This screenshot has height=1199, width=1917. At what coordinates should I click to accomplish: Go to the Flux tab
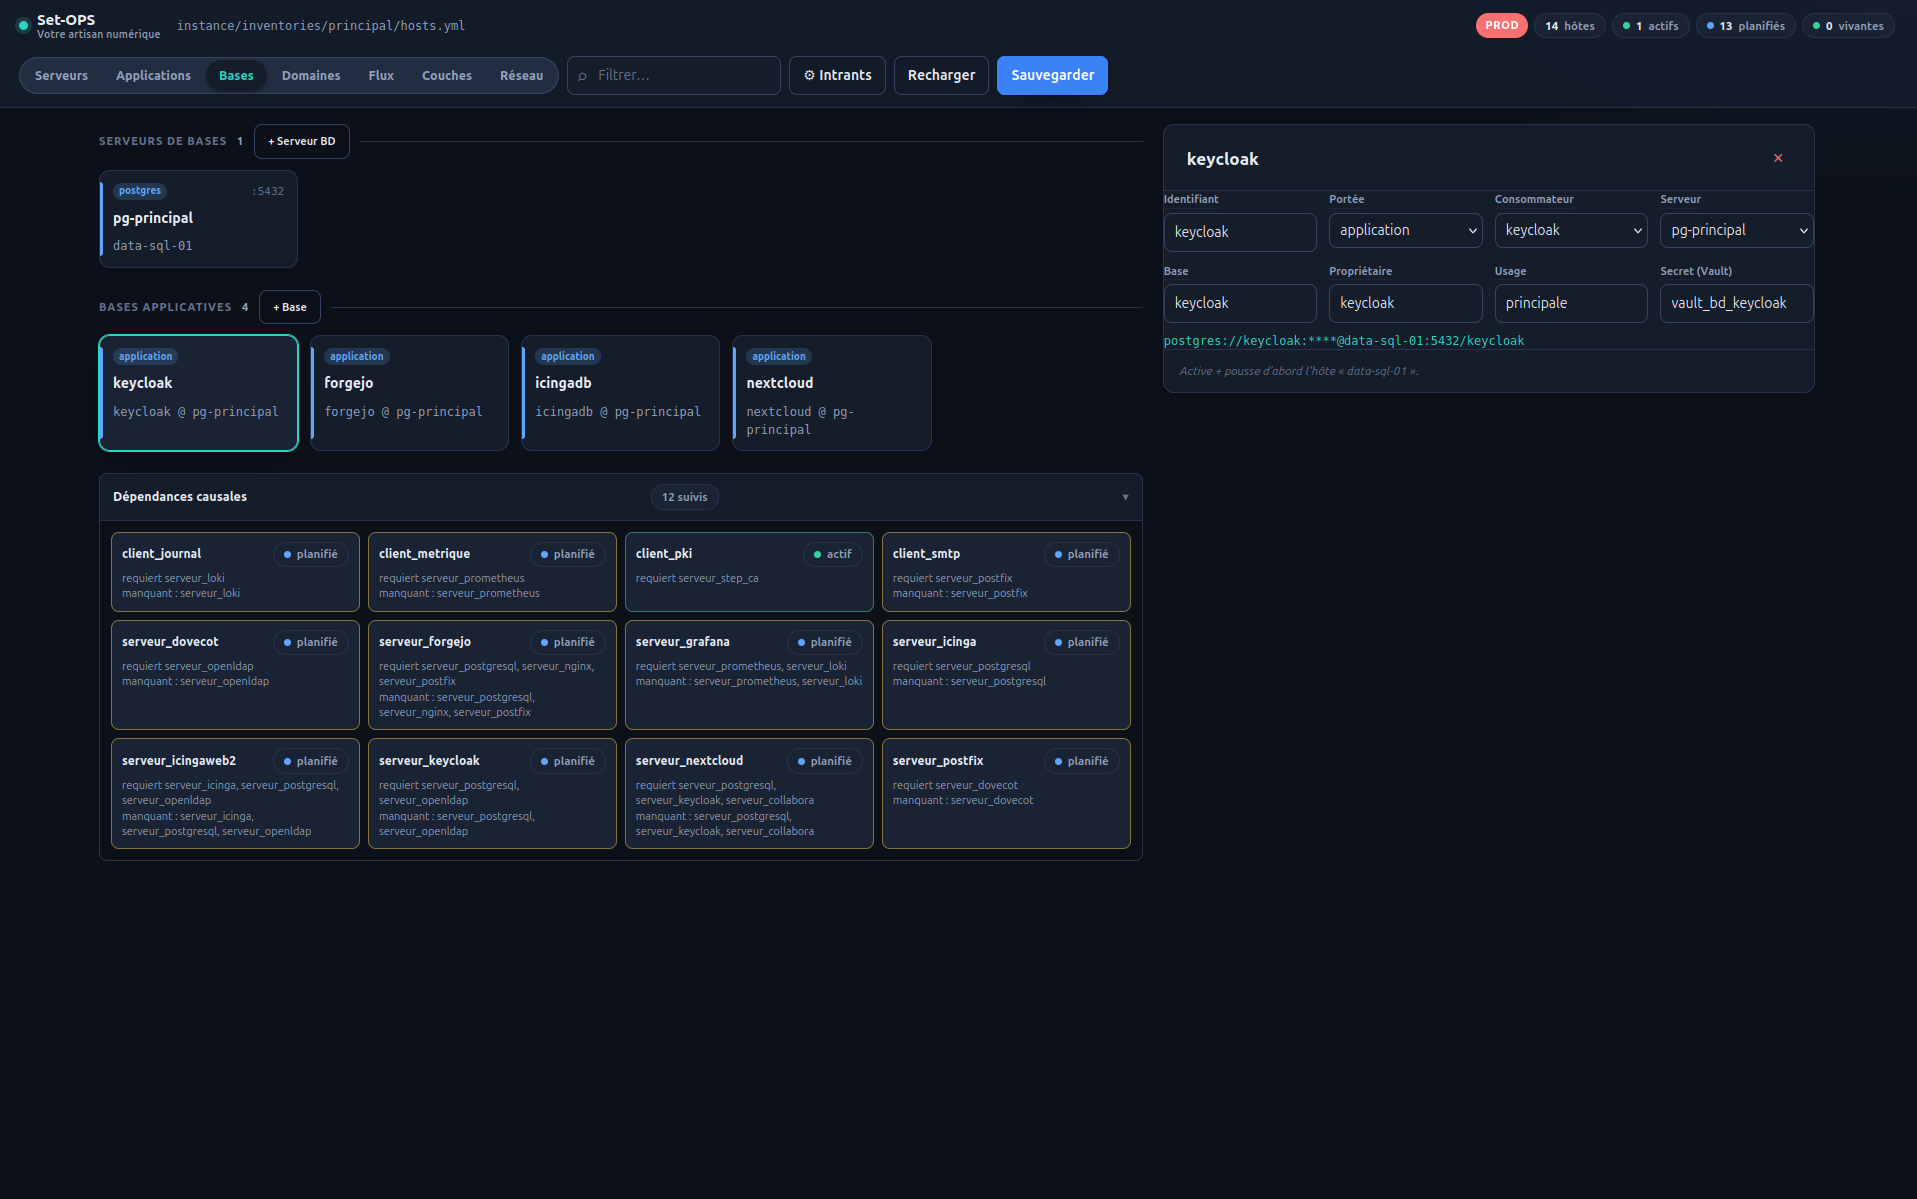381,76
